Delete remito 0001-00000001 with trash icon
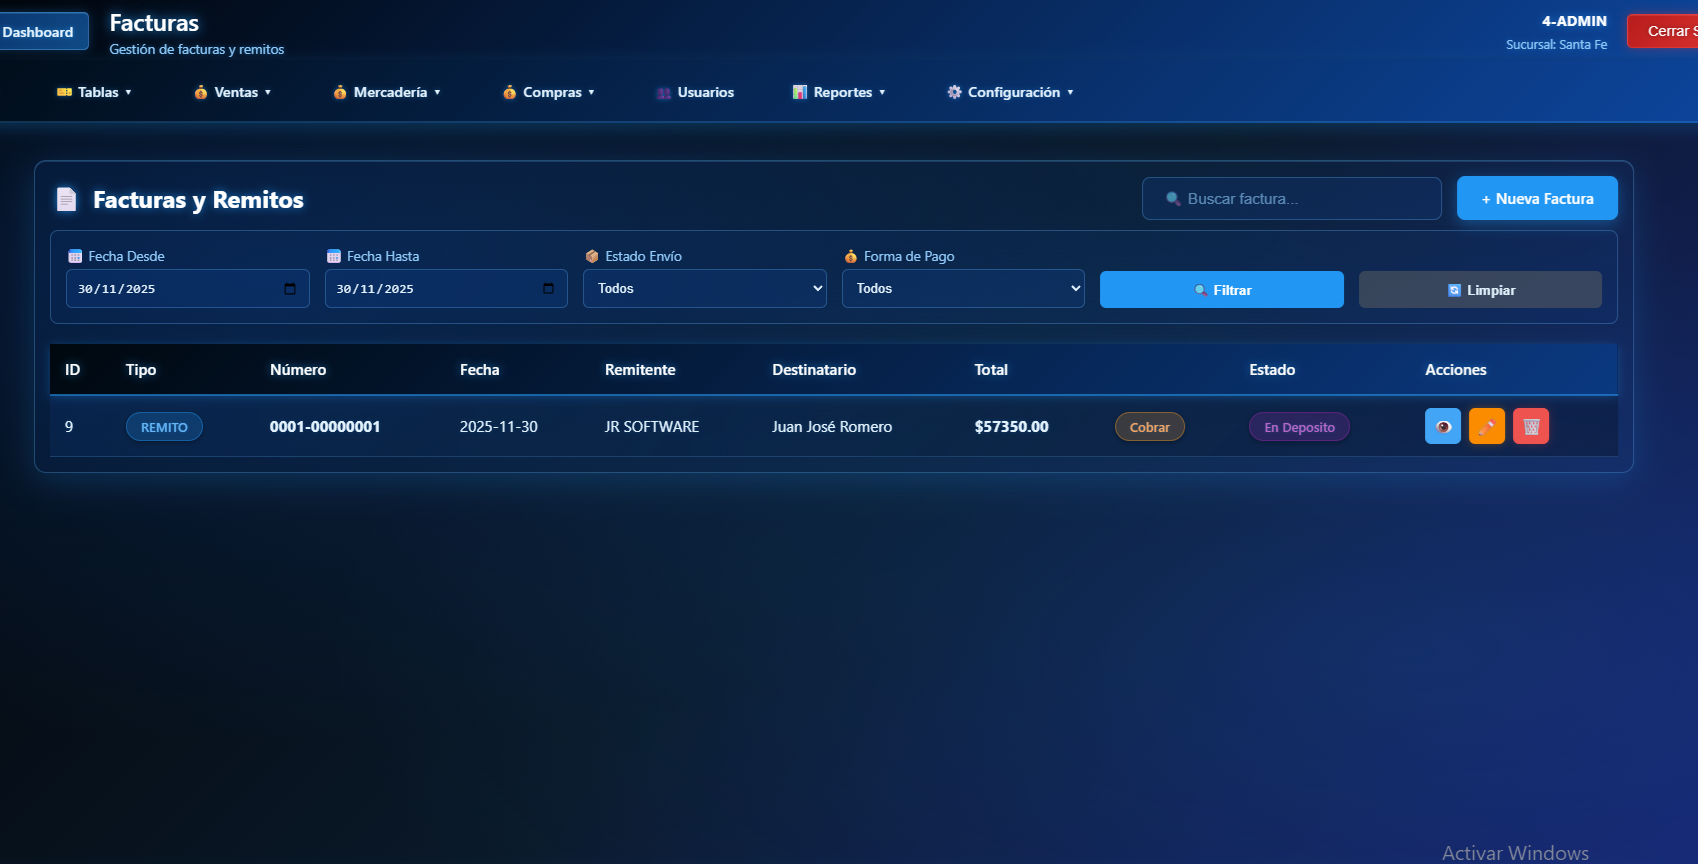 pyautogui.click(x=1530, y=426)
